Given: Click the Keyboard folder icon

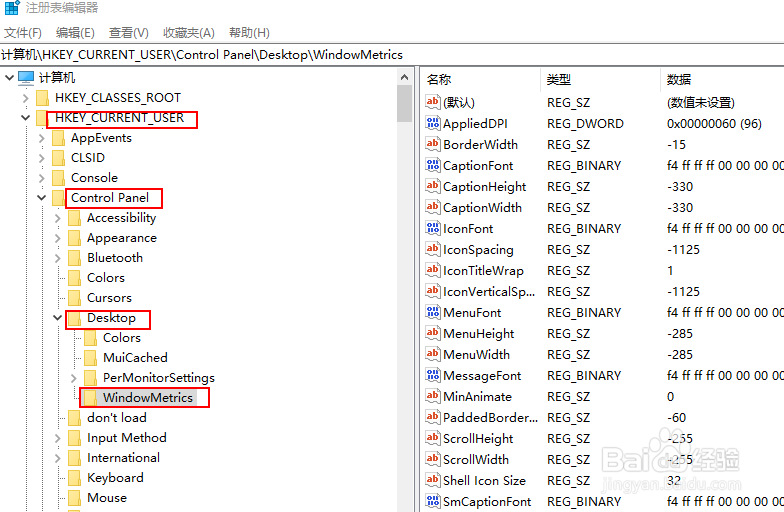Looking at the screenshot, I should point(74,478).
